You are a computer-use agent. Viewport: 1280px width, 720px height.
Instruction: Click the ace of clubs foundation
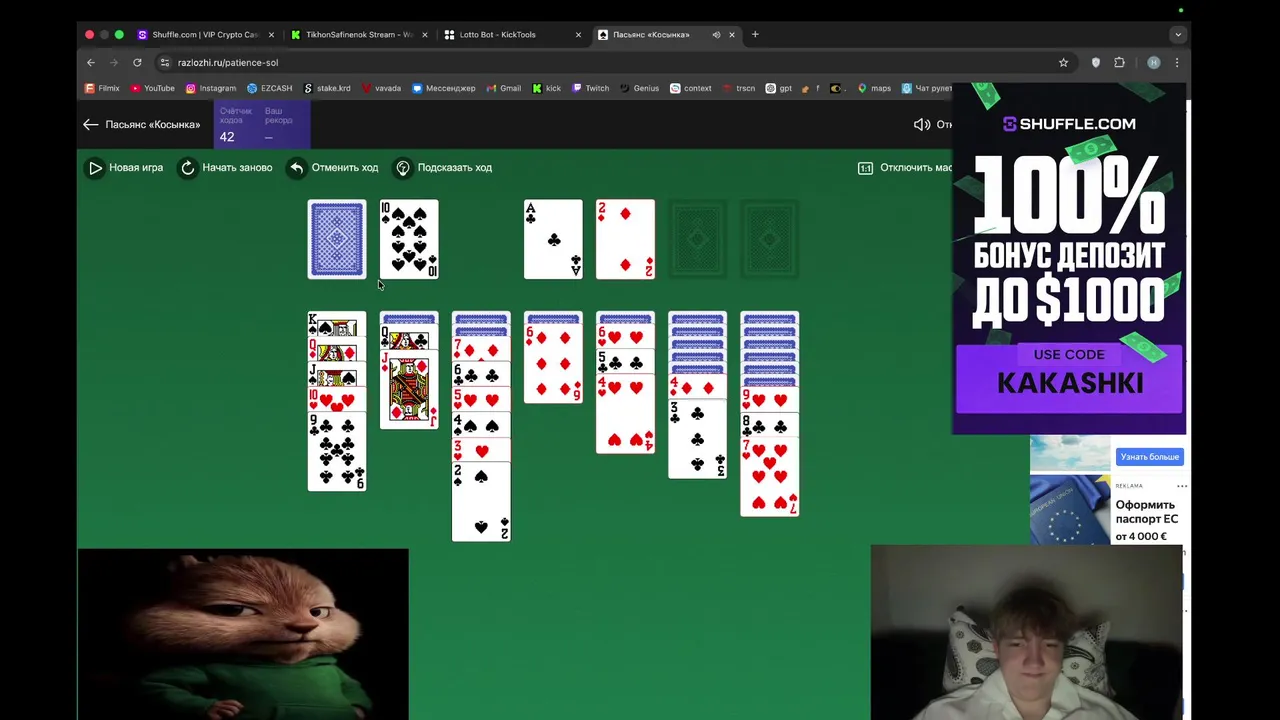(553, 239)
